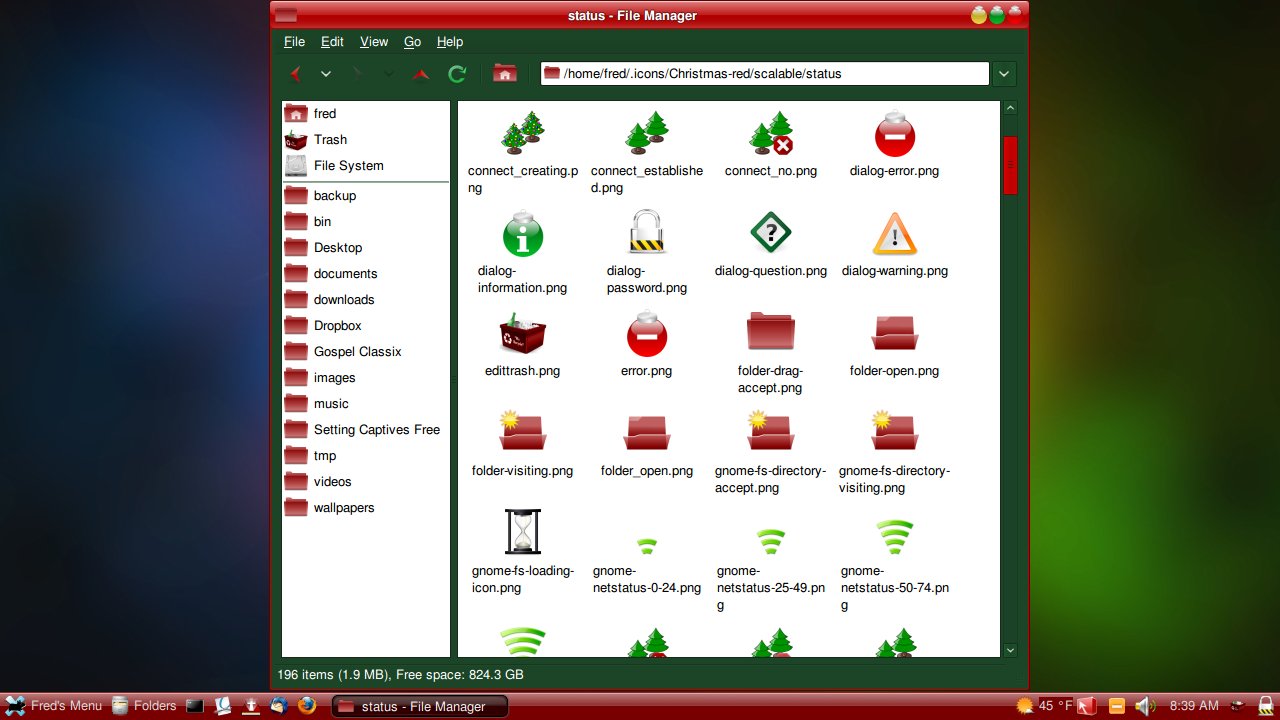The width and height of the screenshot is (1280, 720).
Task: Select the gnome-fs-directory-accept.png icon
Action: point(771,431)
